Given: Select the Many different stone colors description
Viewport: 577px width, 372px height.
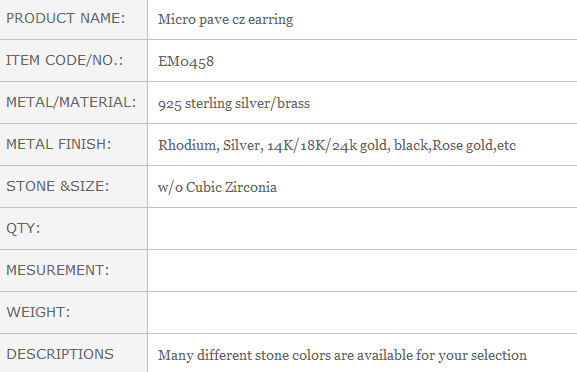Looking at the screenshot, I should (x=342, y=356).
